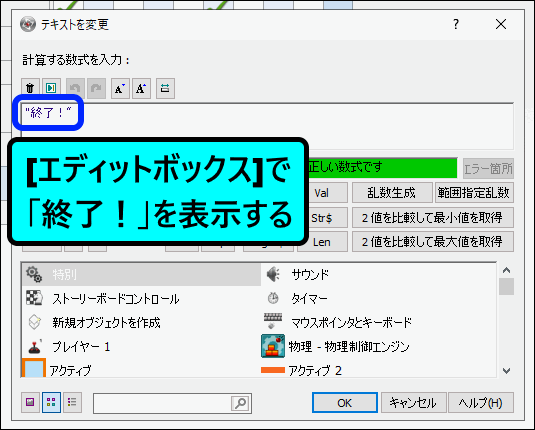Click the trash can clear expression icon

[x=30, y=88]
